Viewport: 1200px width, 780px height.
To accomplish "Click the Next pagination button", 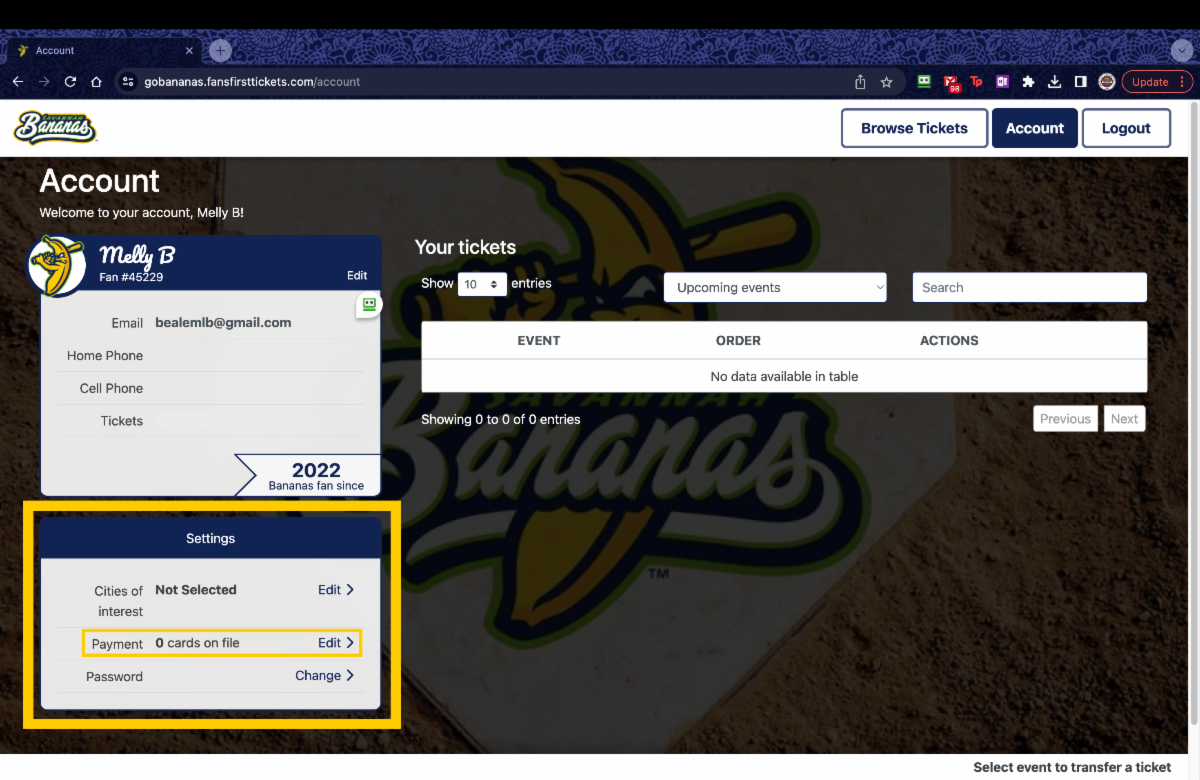I will 1124,419.
